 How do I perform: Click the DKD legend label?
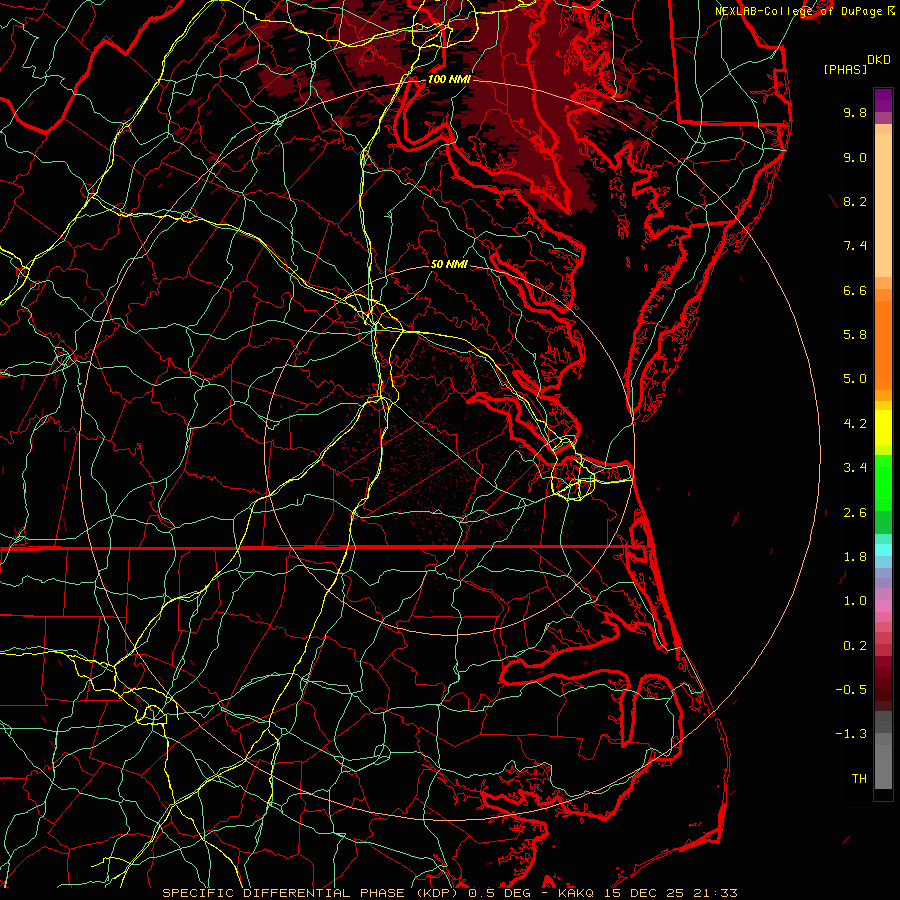point(879,60)
